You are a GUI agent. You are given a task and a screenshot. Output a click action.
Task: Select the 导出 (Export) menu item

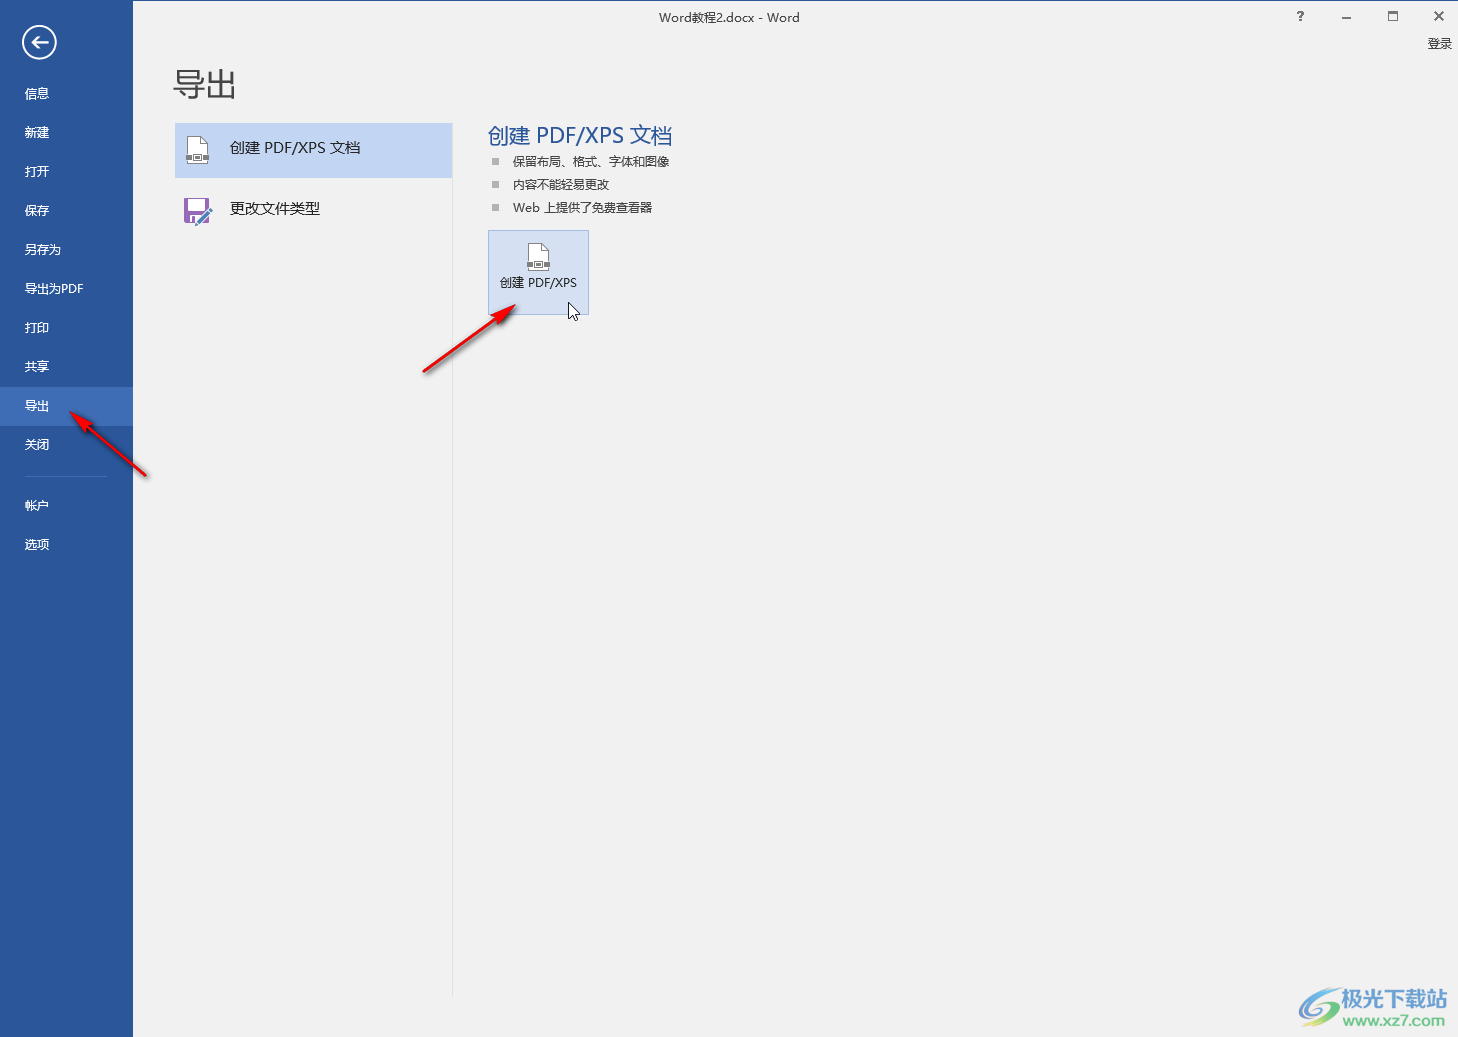(x=66, y=406)
